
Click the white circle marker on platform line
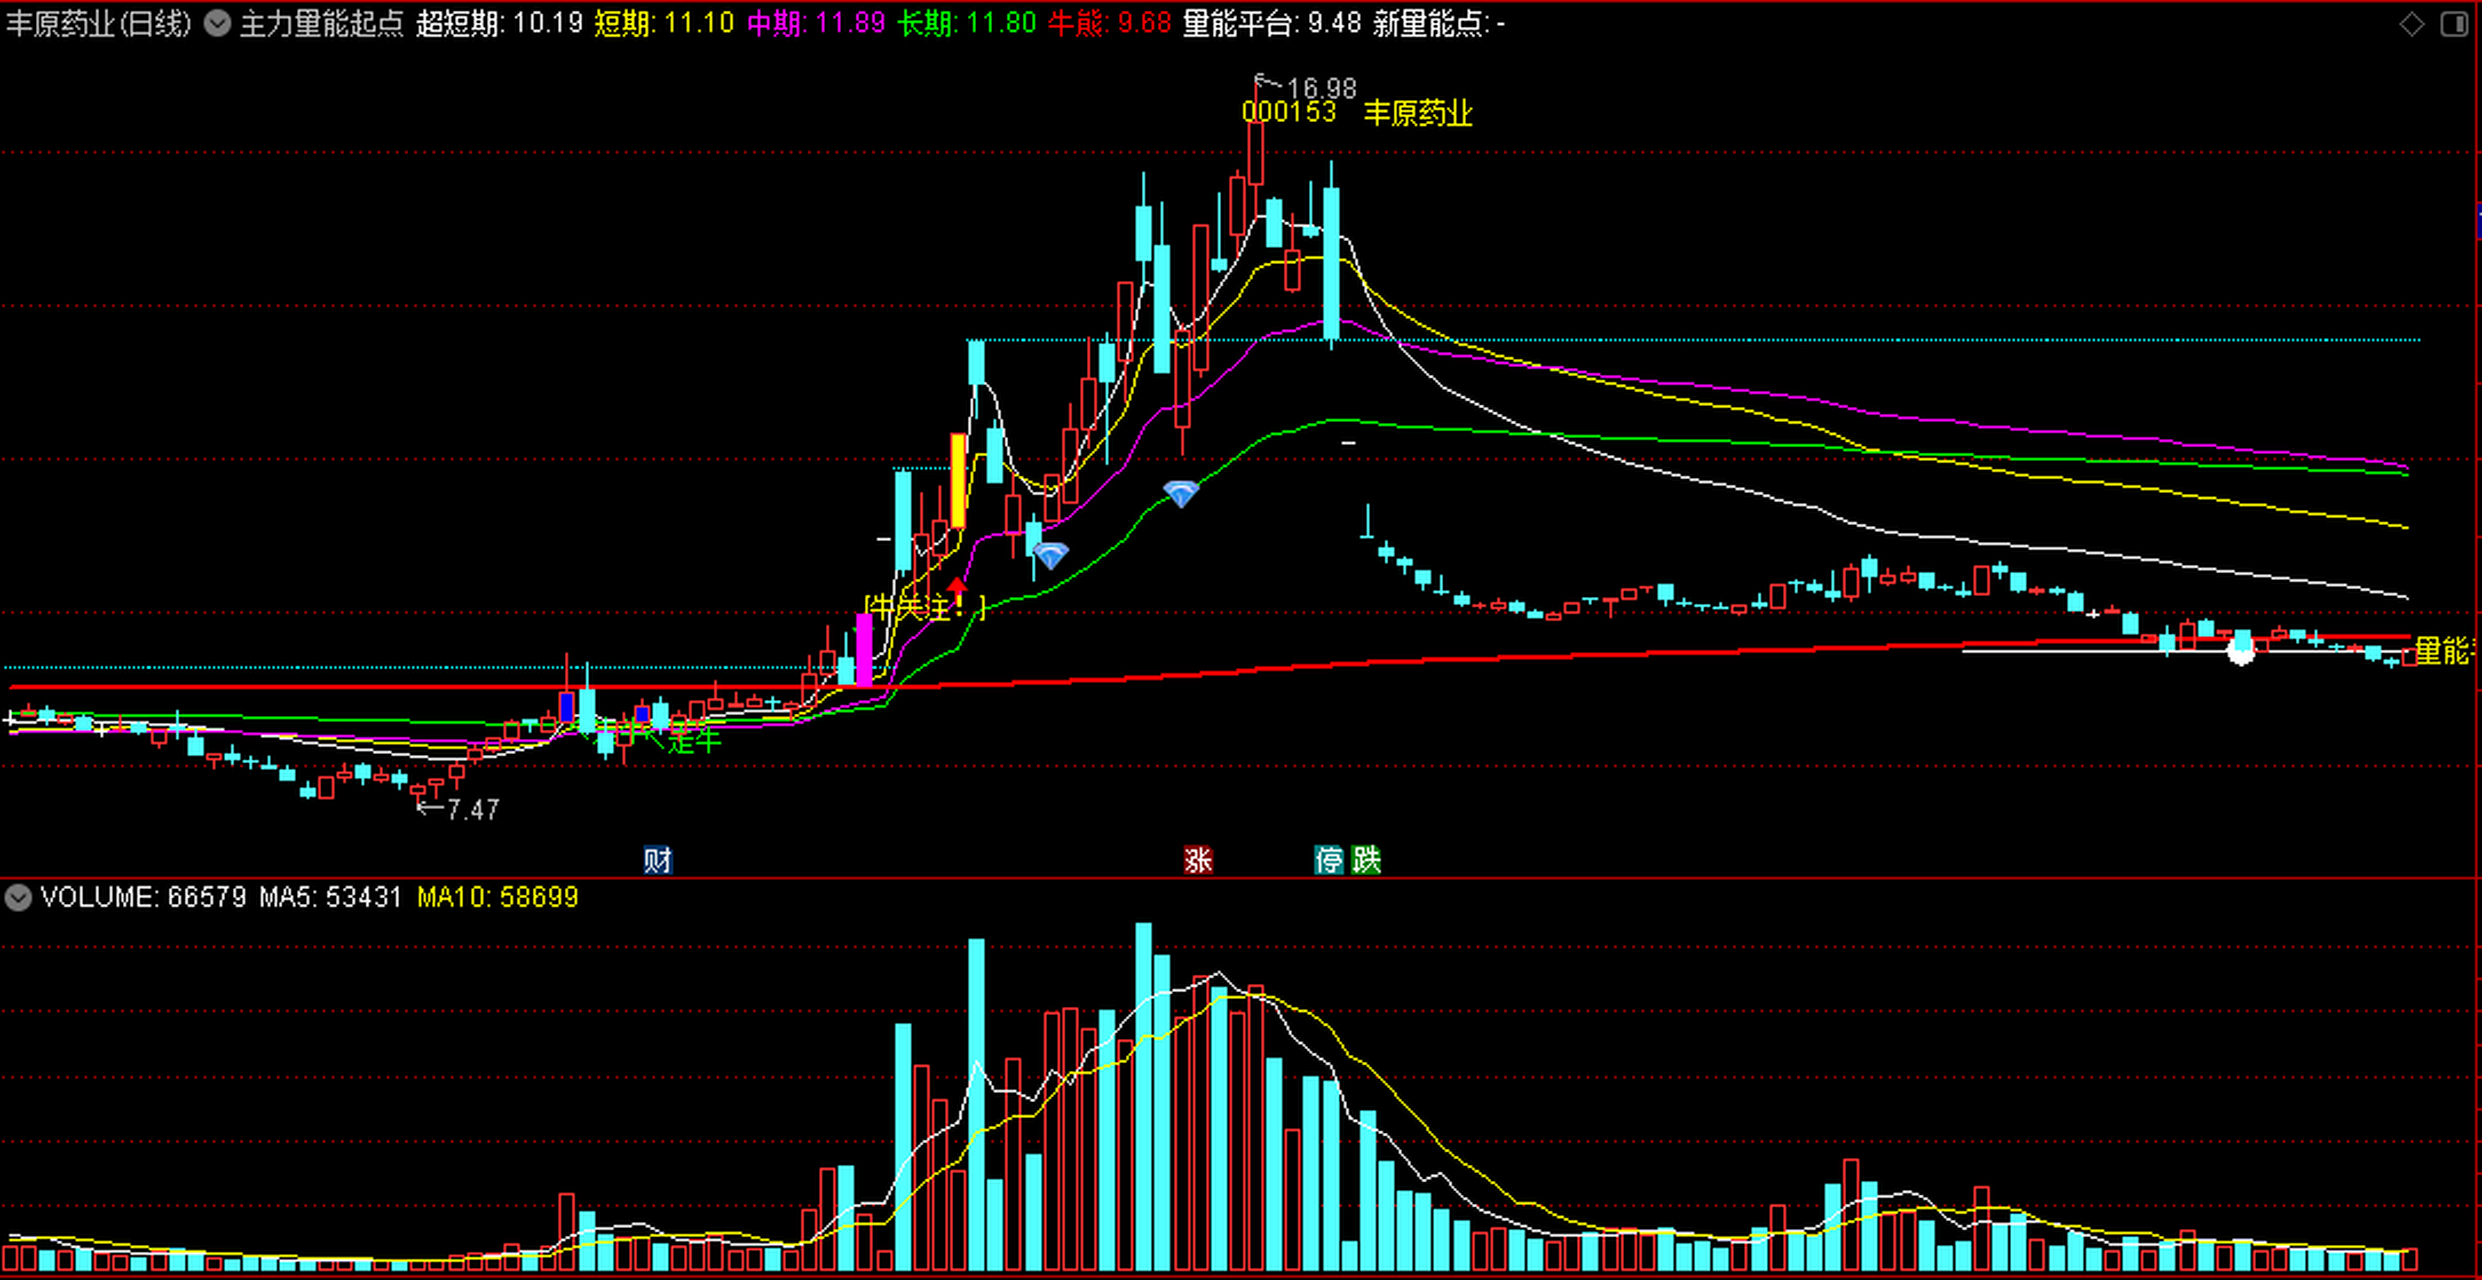(2241, 652)
